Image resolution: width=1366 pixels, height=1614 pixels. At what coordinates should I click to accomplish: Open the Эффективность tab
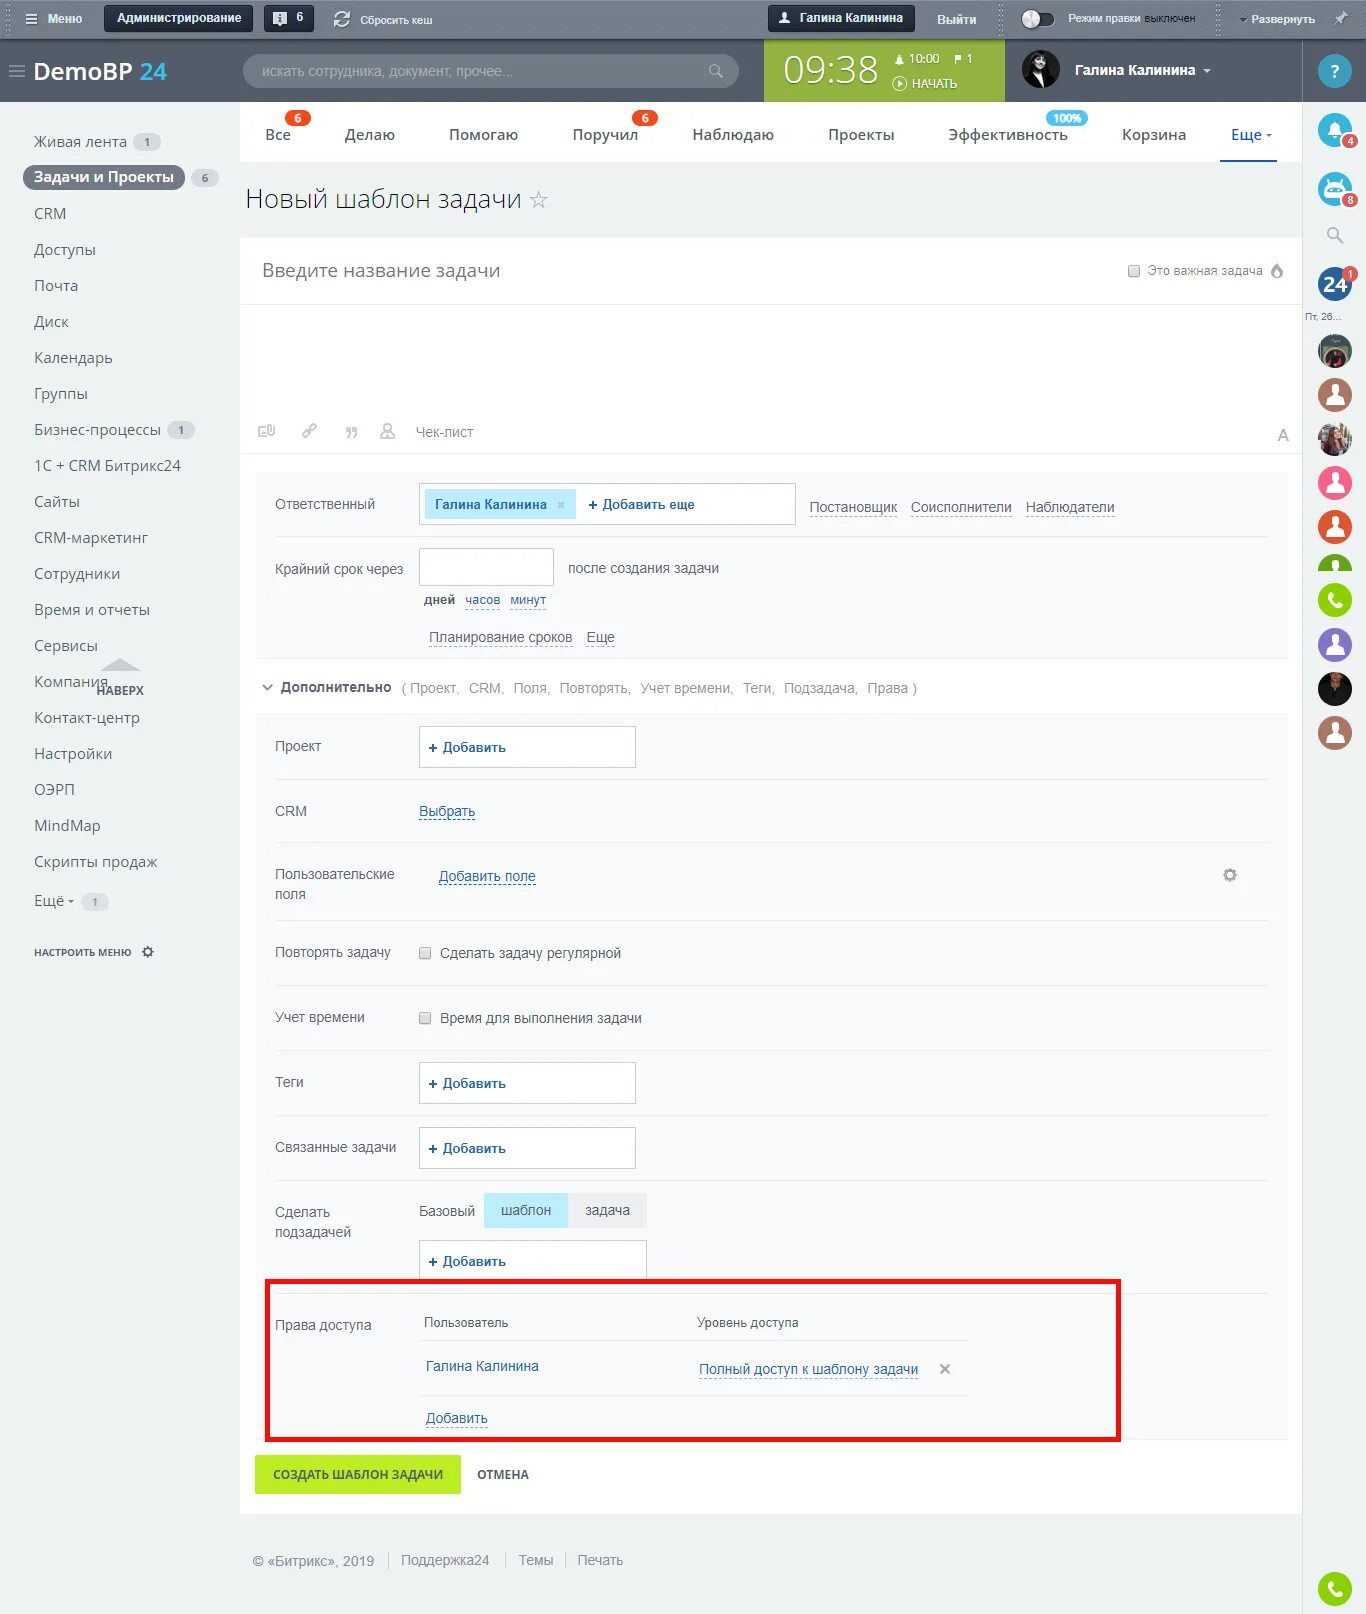pyautogui.click(x=1008, y=135)
